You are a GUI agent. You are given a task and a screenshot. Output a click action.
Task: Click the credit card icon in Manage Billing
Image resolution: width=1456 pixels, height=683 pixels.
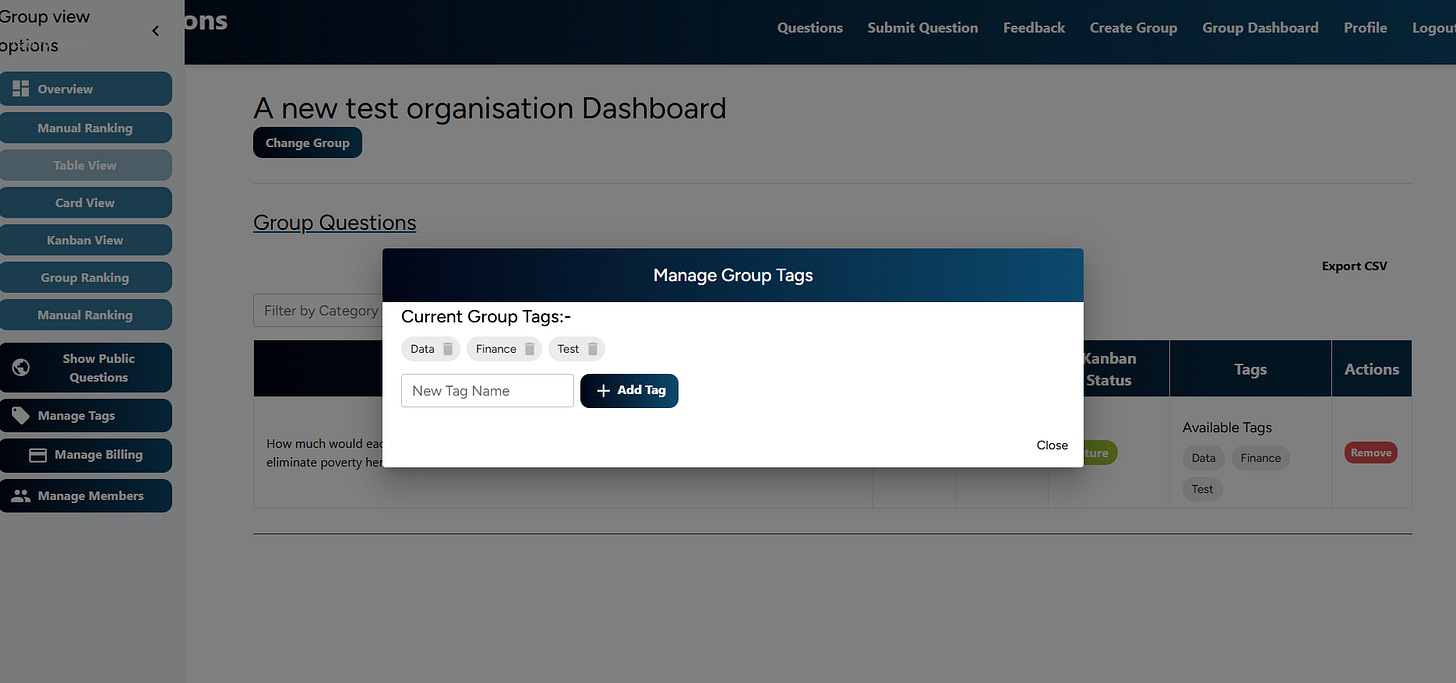(x=38, y=455)
